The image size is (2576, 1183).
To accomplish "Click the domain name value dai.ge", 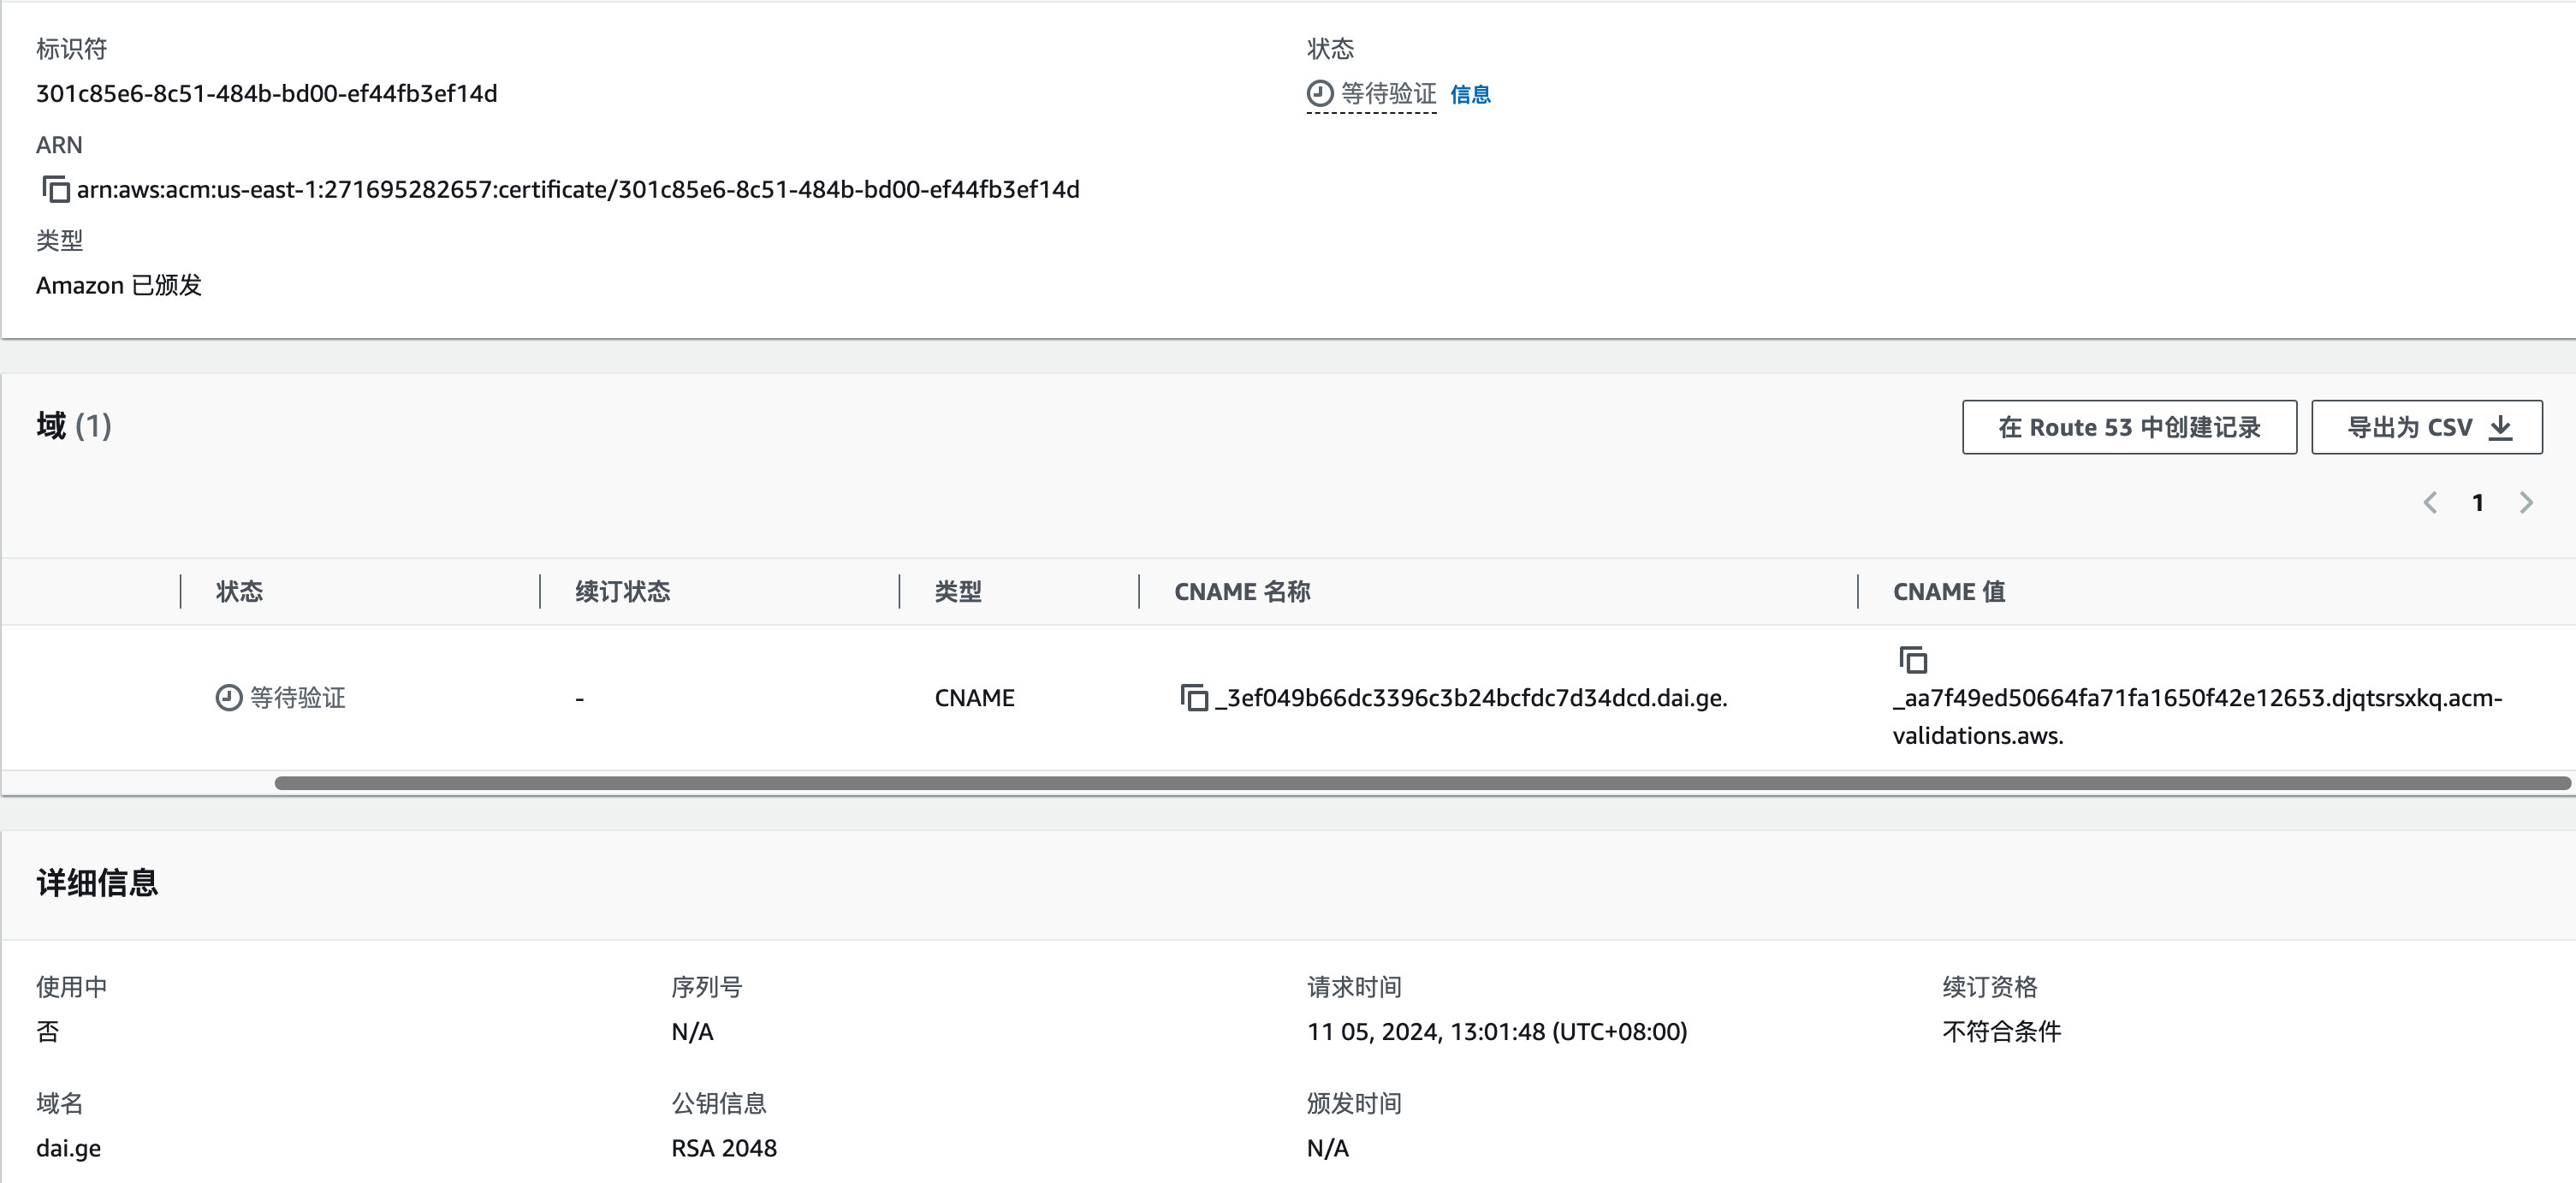I will pos(68,1147).
